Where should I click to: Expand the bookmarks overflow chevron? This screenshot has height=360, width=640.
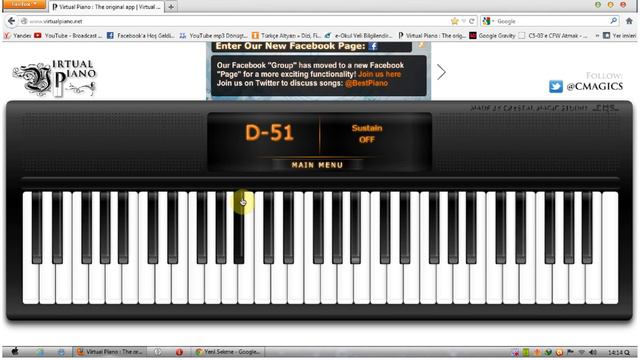[597, 36]
